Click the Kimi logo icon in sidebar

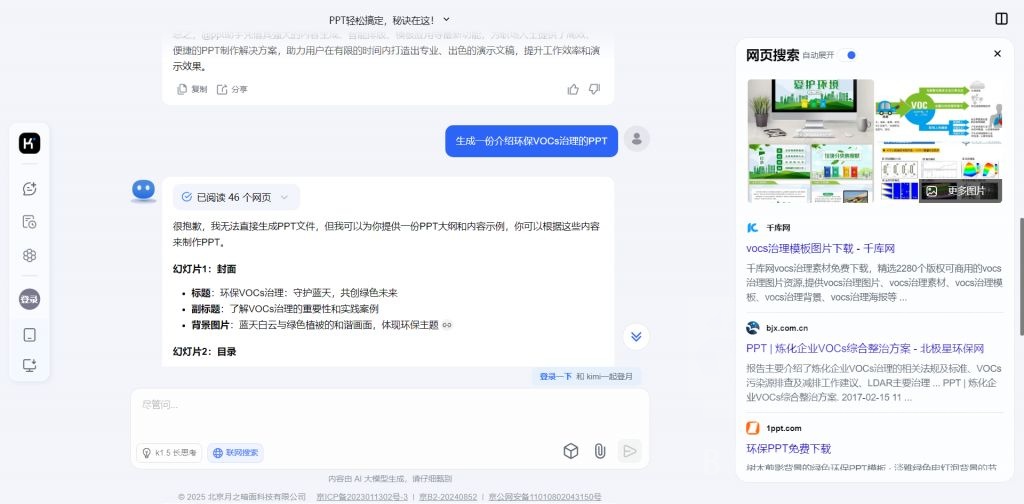point(29,143)
